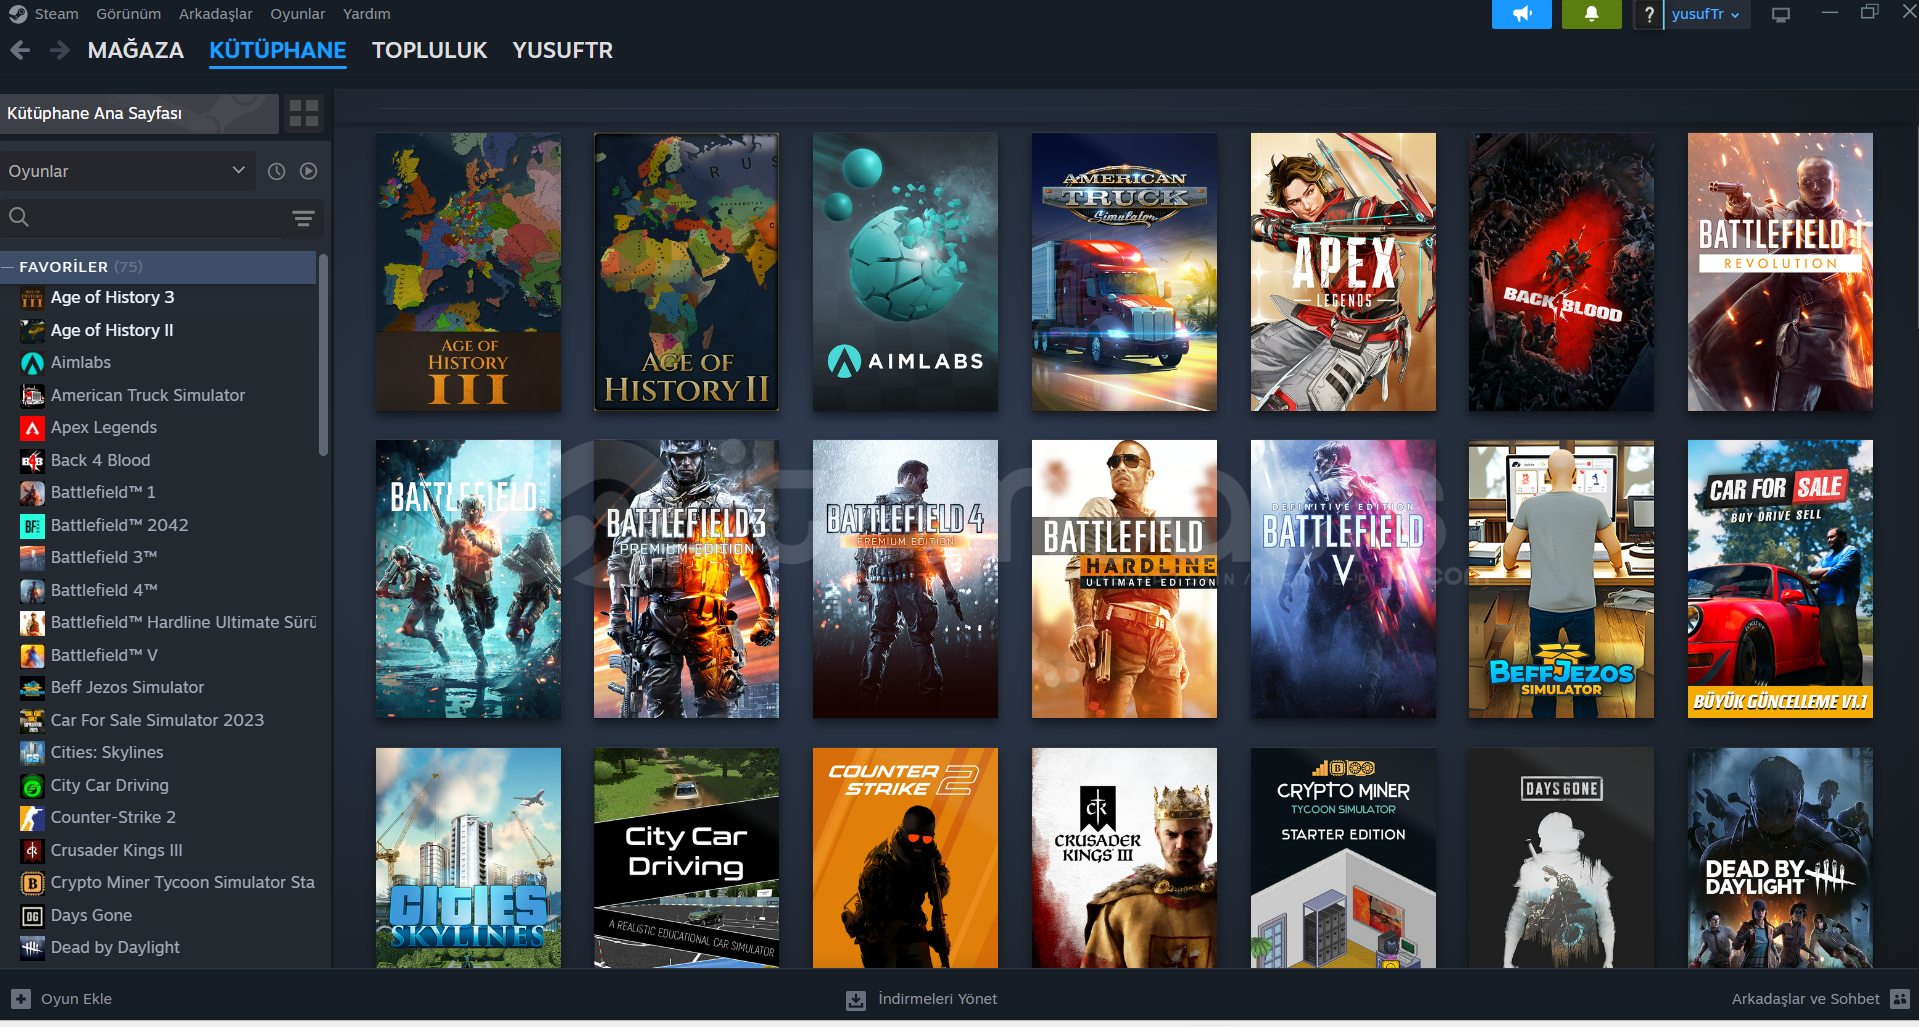Select City Car Driving icon in sidebar
Viewport: 1919px width, 1027px height.
point(33,786)
